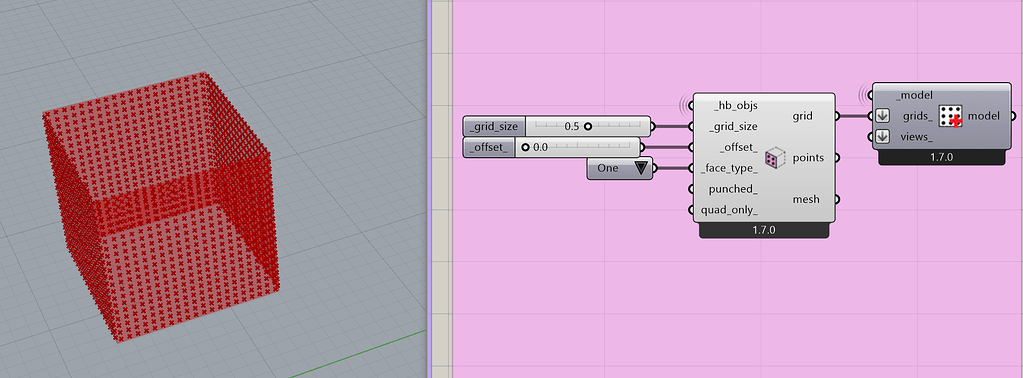Screen dimensions: 1023x378
Task: Click the Assign Grids and Views component icon
Action: 951,116
